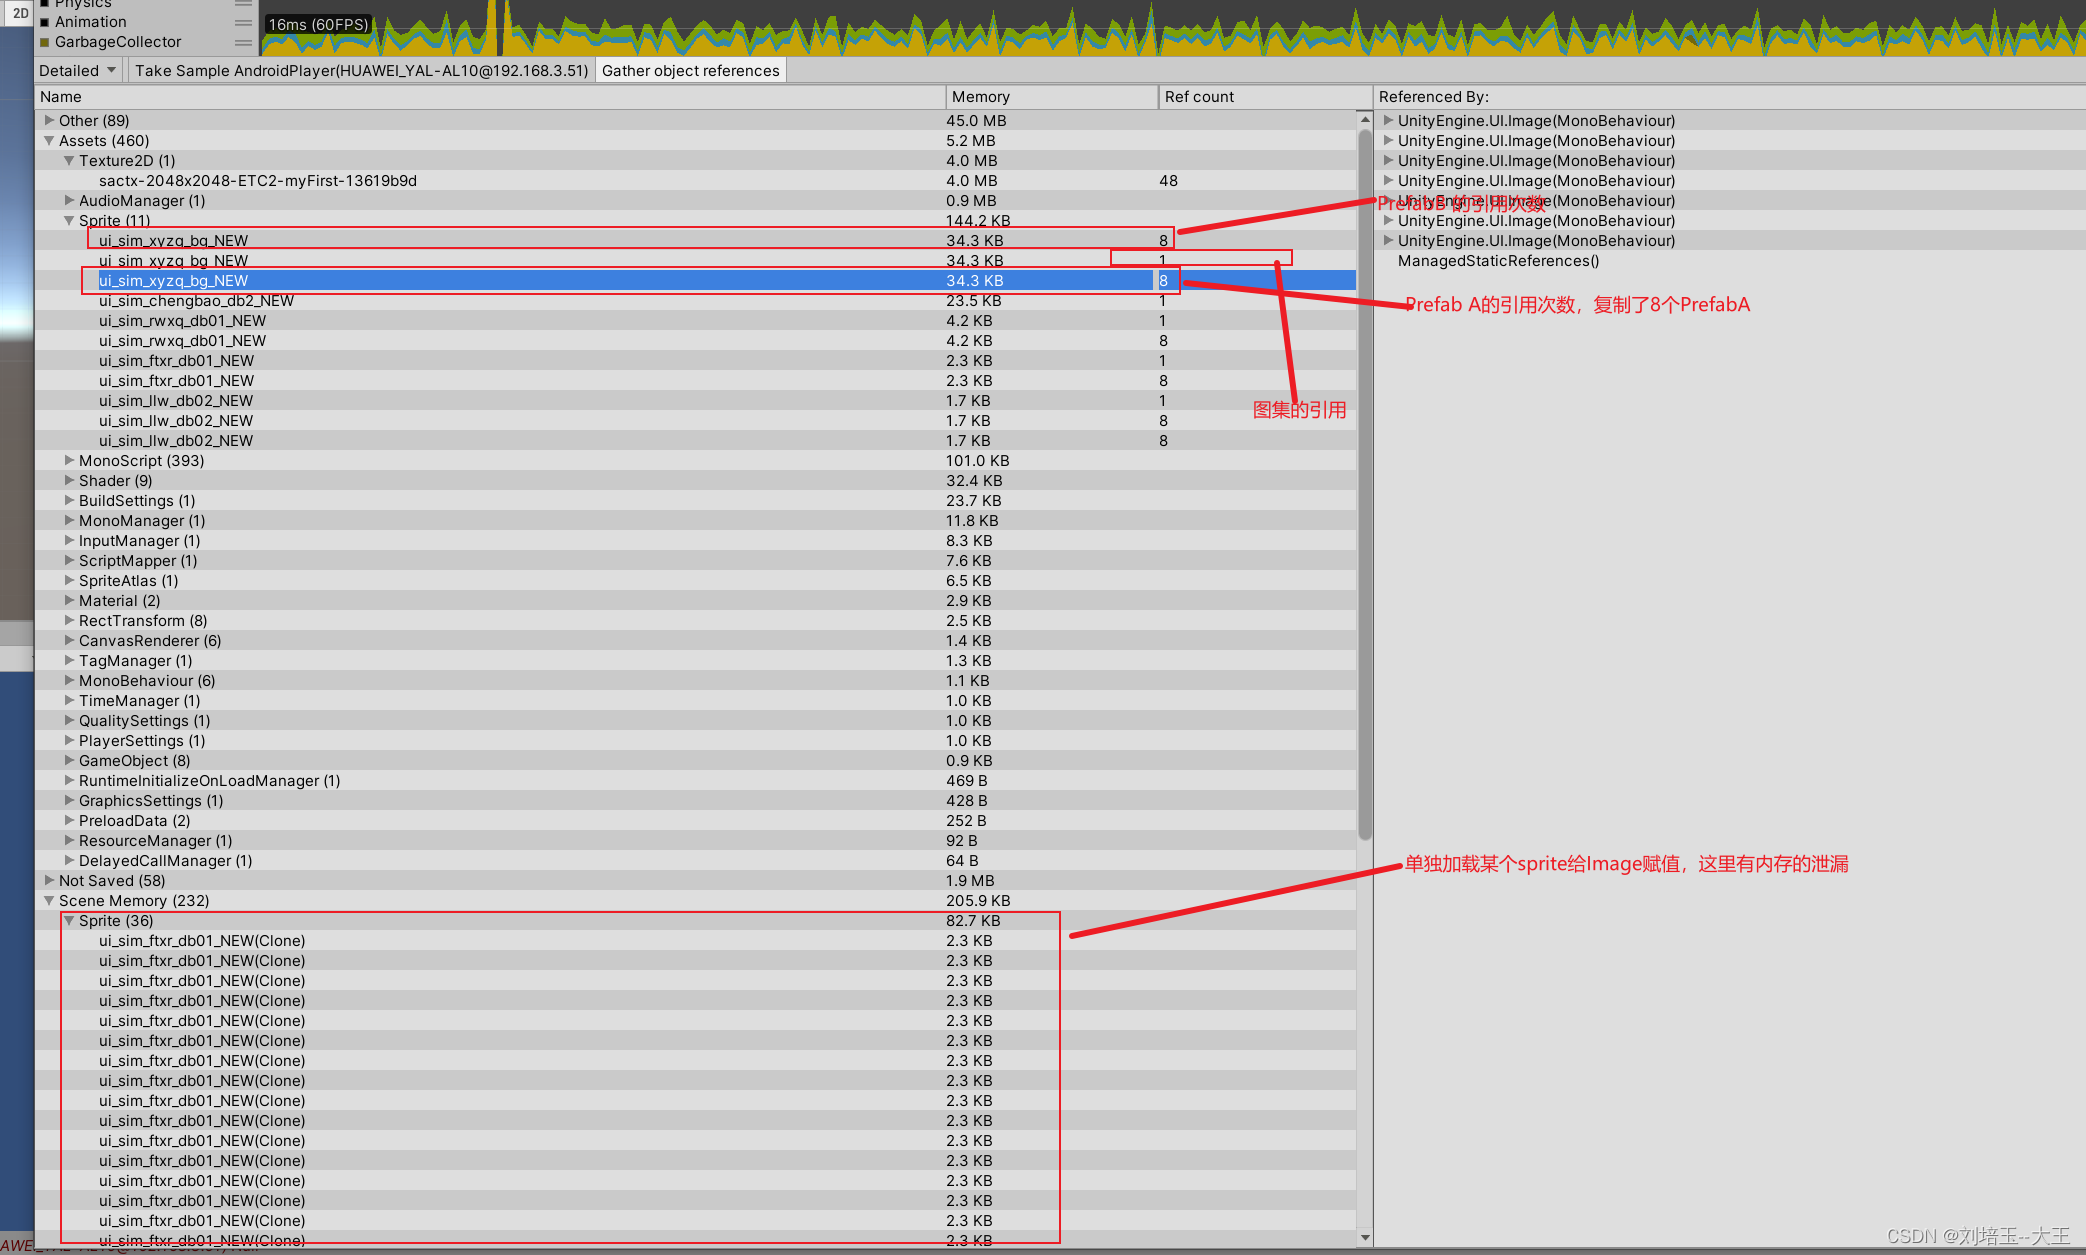Viewport: 2086px width, 1255px height.
Task: Collapse the Sprite (11) node under Assets
Action: pos(69,221)
